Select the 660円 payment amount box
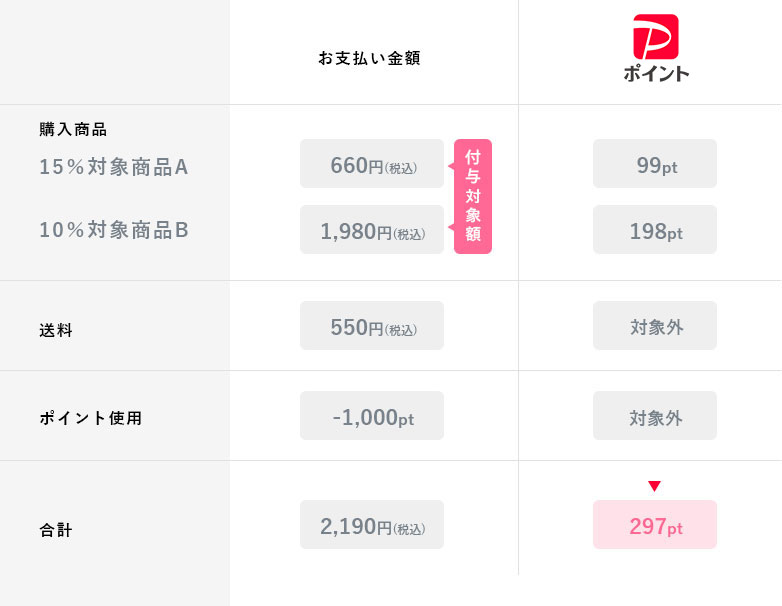782x606 pixels. click(372, 164)
